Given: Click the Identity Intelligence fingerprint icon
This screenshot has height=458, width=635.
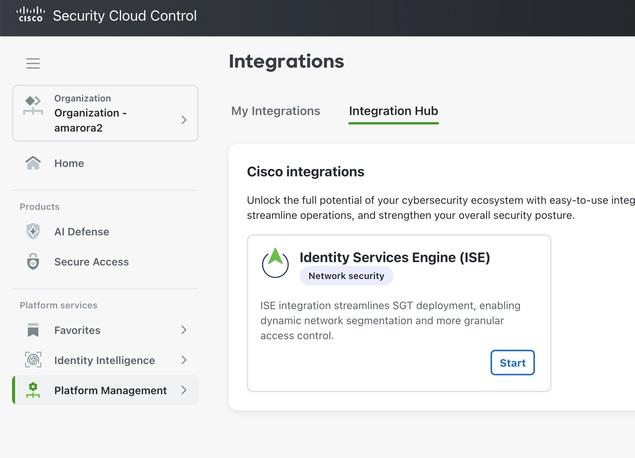Looking at the screenshot, I should click(x=33, y=360).
